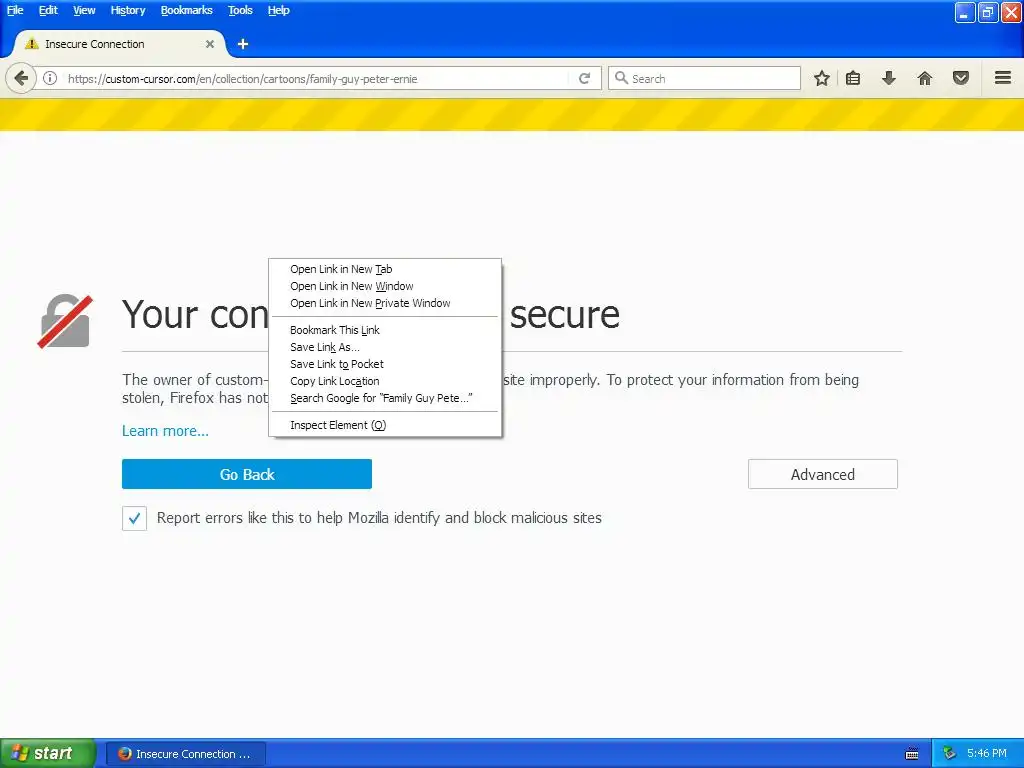The width and height of the screenshot is (1024, 768).
Task: Click the crossed-out padlock icon
Action: click(x=65, y=321)
